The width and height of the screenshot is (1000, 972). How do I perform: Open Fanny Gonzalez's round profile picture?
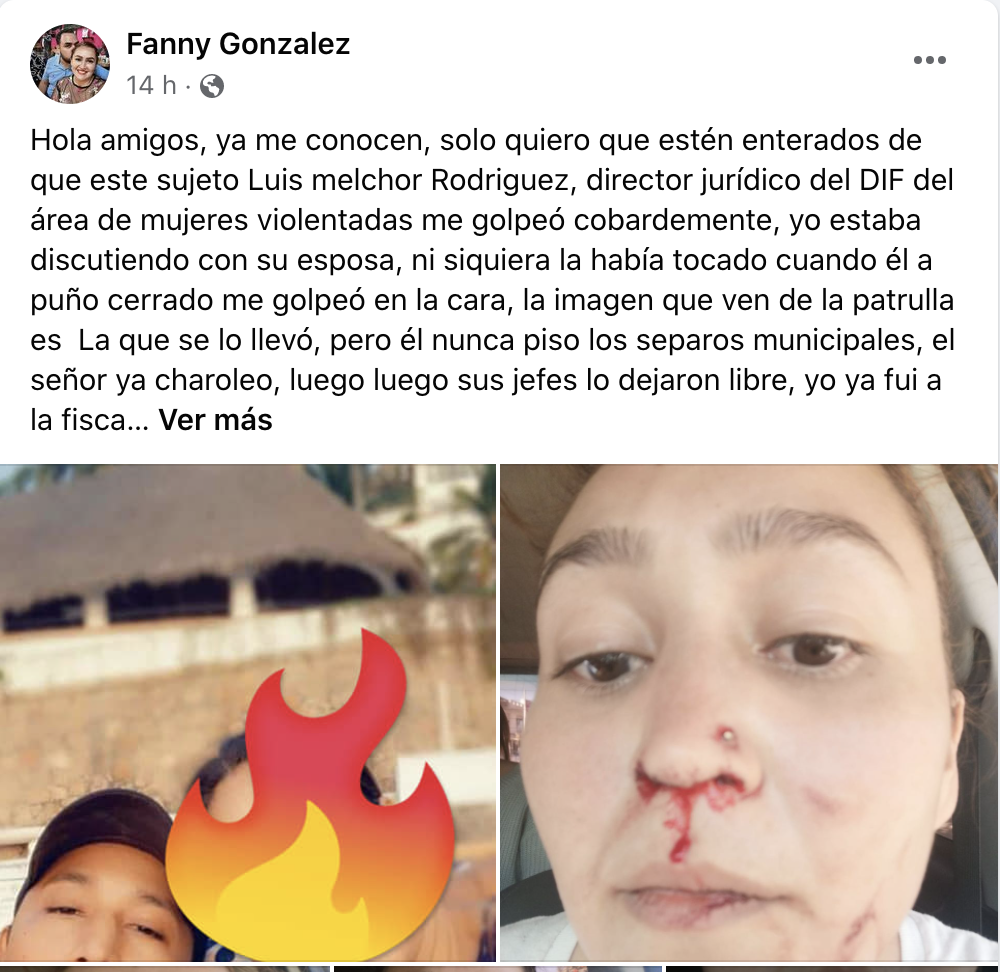coord(70,64)
